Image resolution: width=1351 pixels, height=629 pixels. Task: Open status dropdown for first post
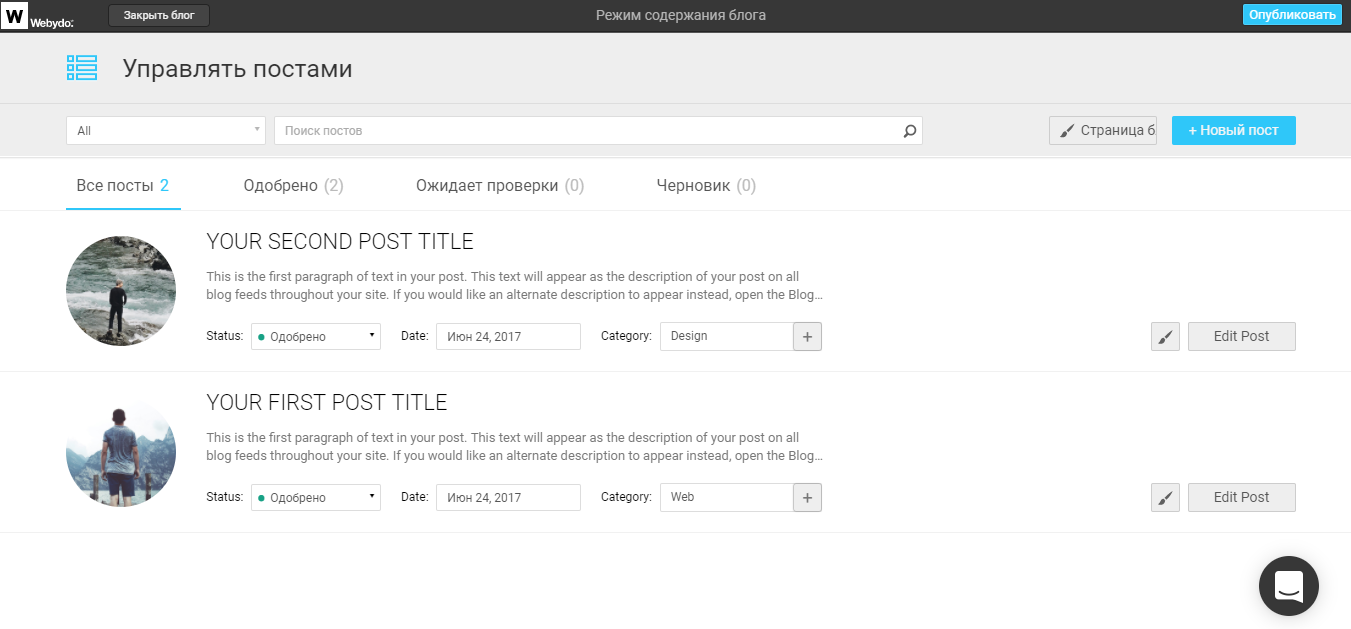tap(315, 498)
